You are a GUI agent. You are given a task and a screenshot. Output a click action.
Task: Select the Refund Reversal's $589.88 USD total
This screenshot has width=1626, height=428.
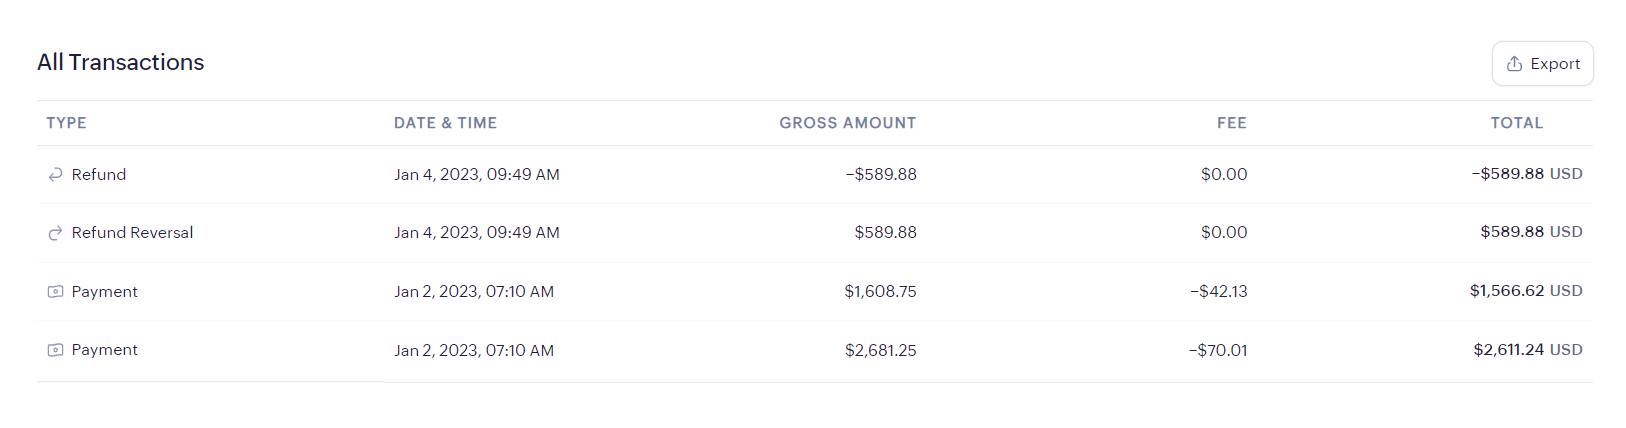pos(1530,232)
